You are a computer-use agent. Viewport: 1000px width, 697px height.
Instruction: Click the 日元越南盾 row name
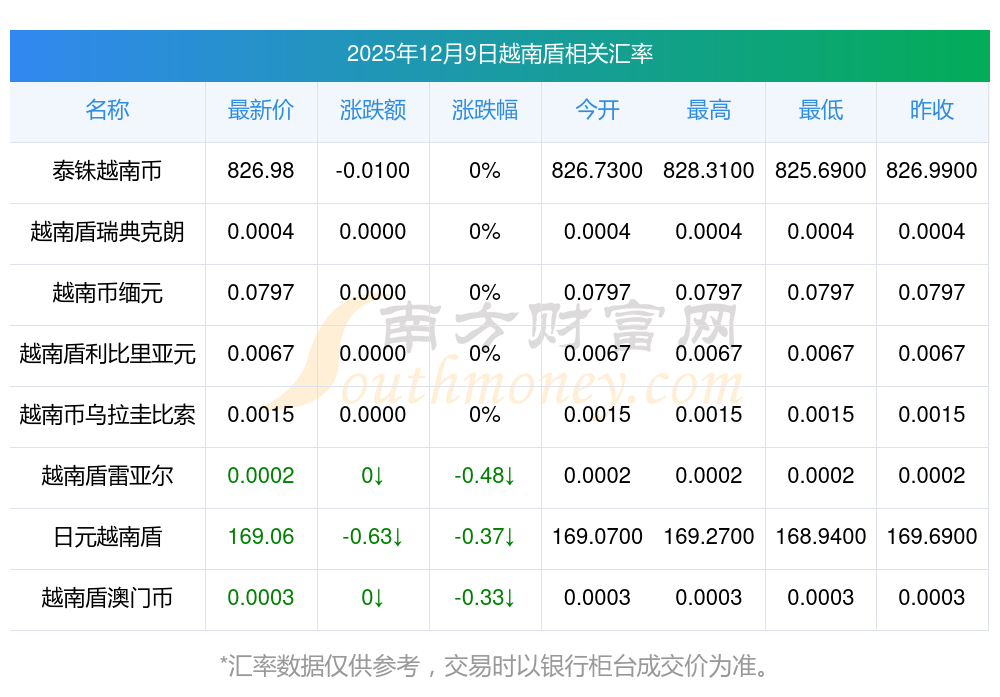pos(107,537)
